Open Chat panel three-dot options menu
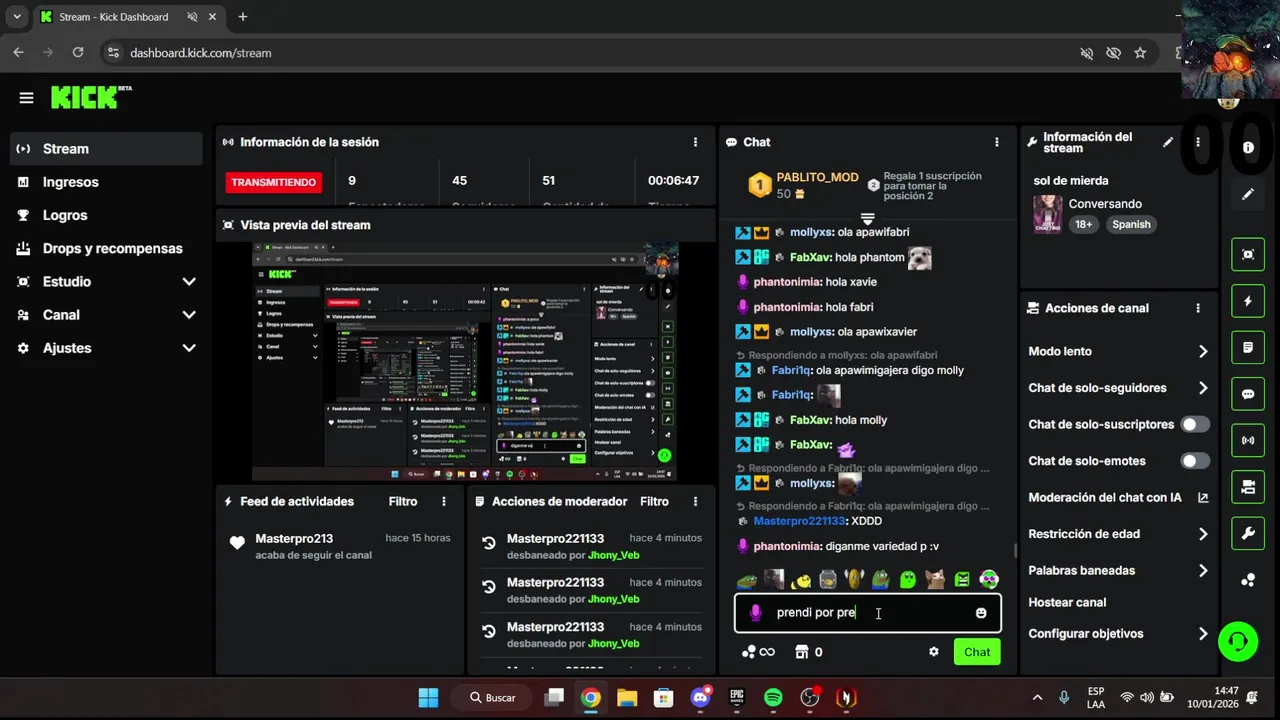The width and height of the screenshot is (1280, 720). coord(996,142)
